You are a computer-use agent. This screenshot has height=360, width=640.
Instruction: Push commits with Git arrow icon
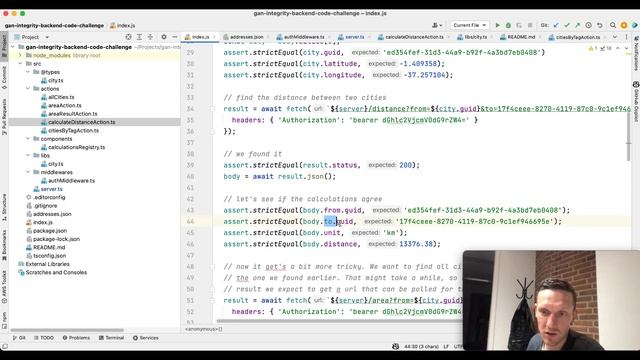(x=578, y=25)
